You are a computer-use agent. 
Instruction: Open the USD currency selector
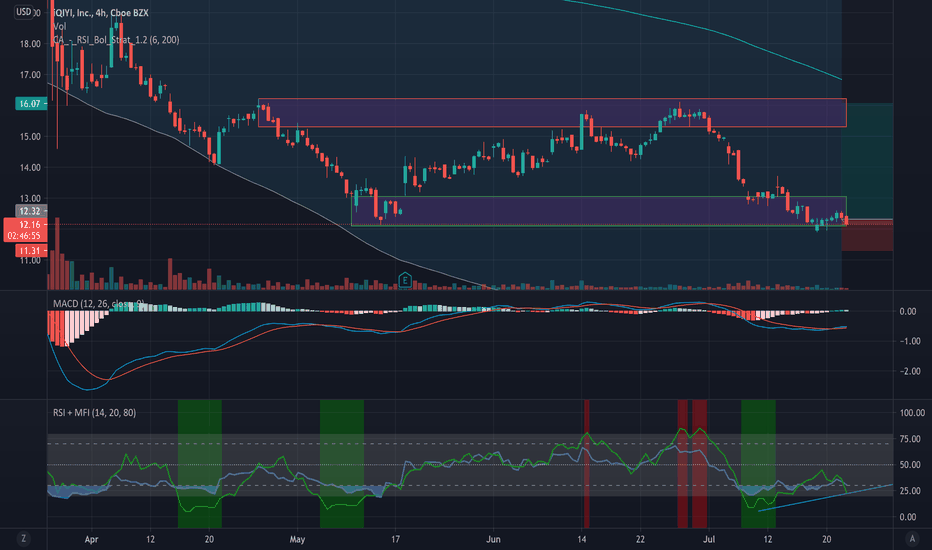(23, 12)
